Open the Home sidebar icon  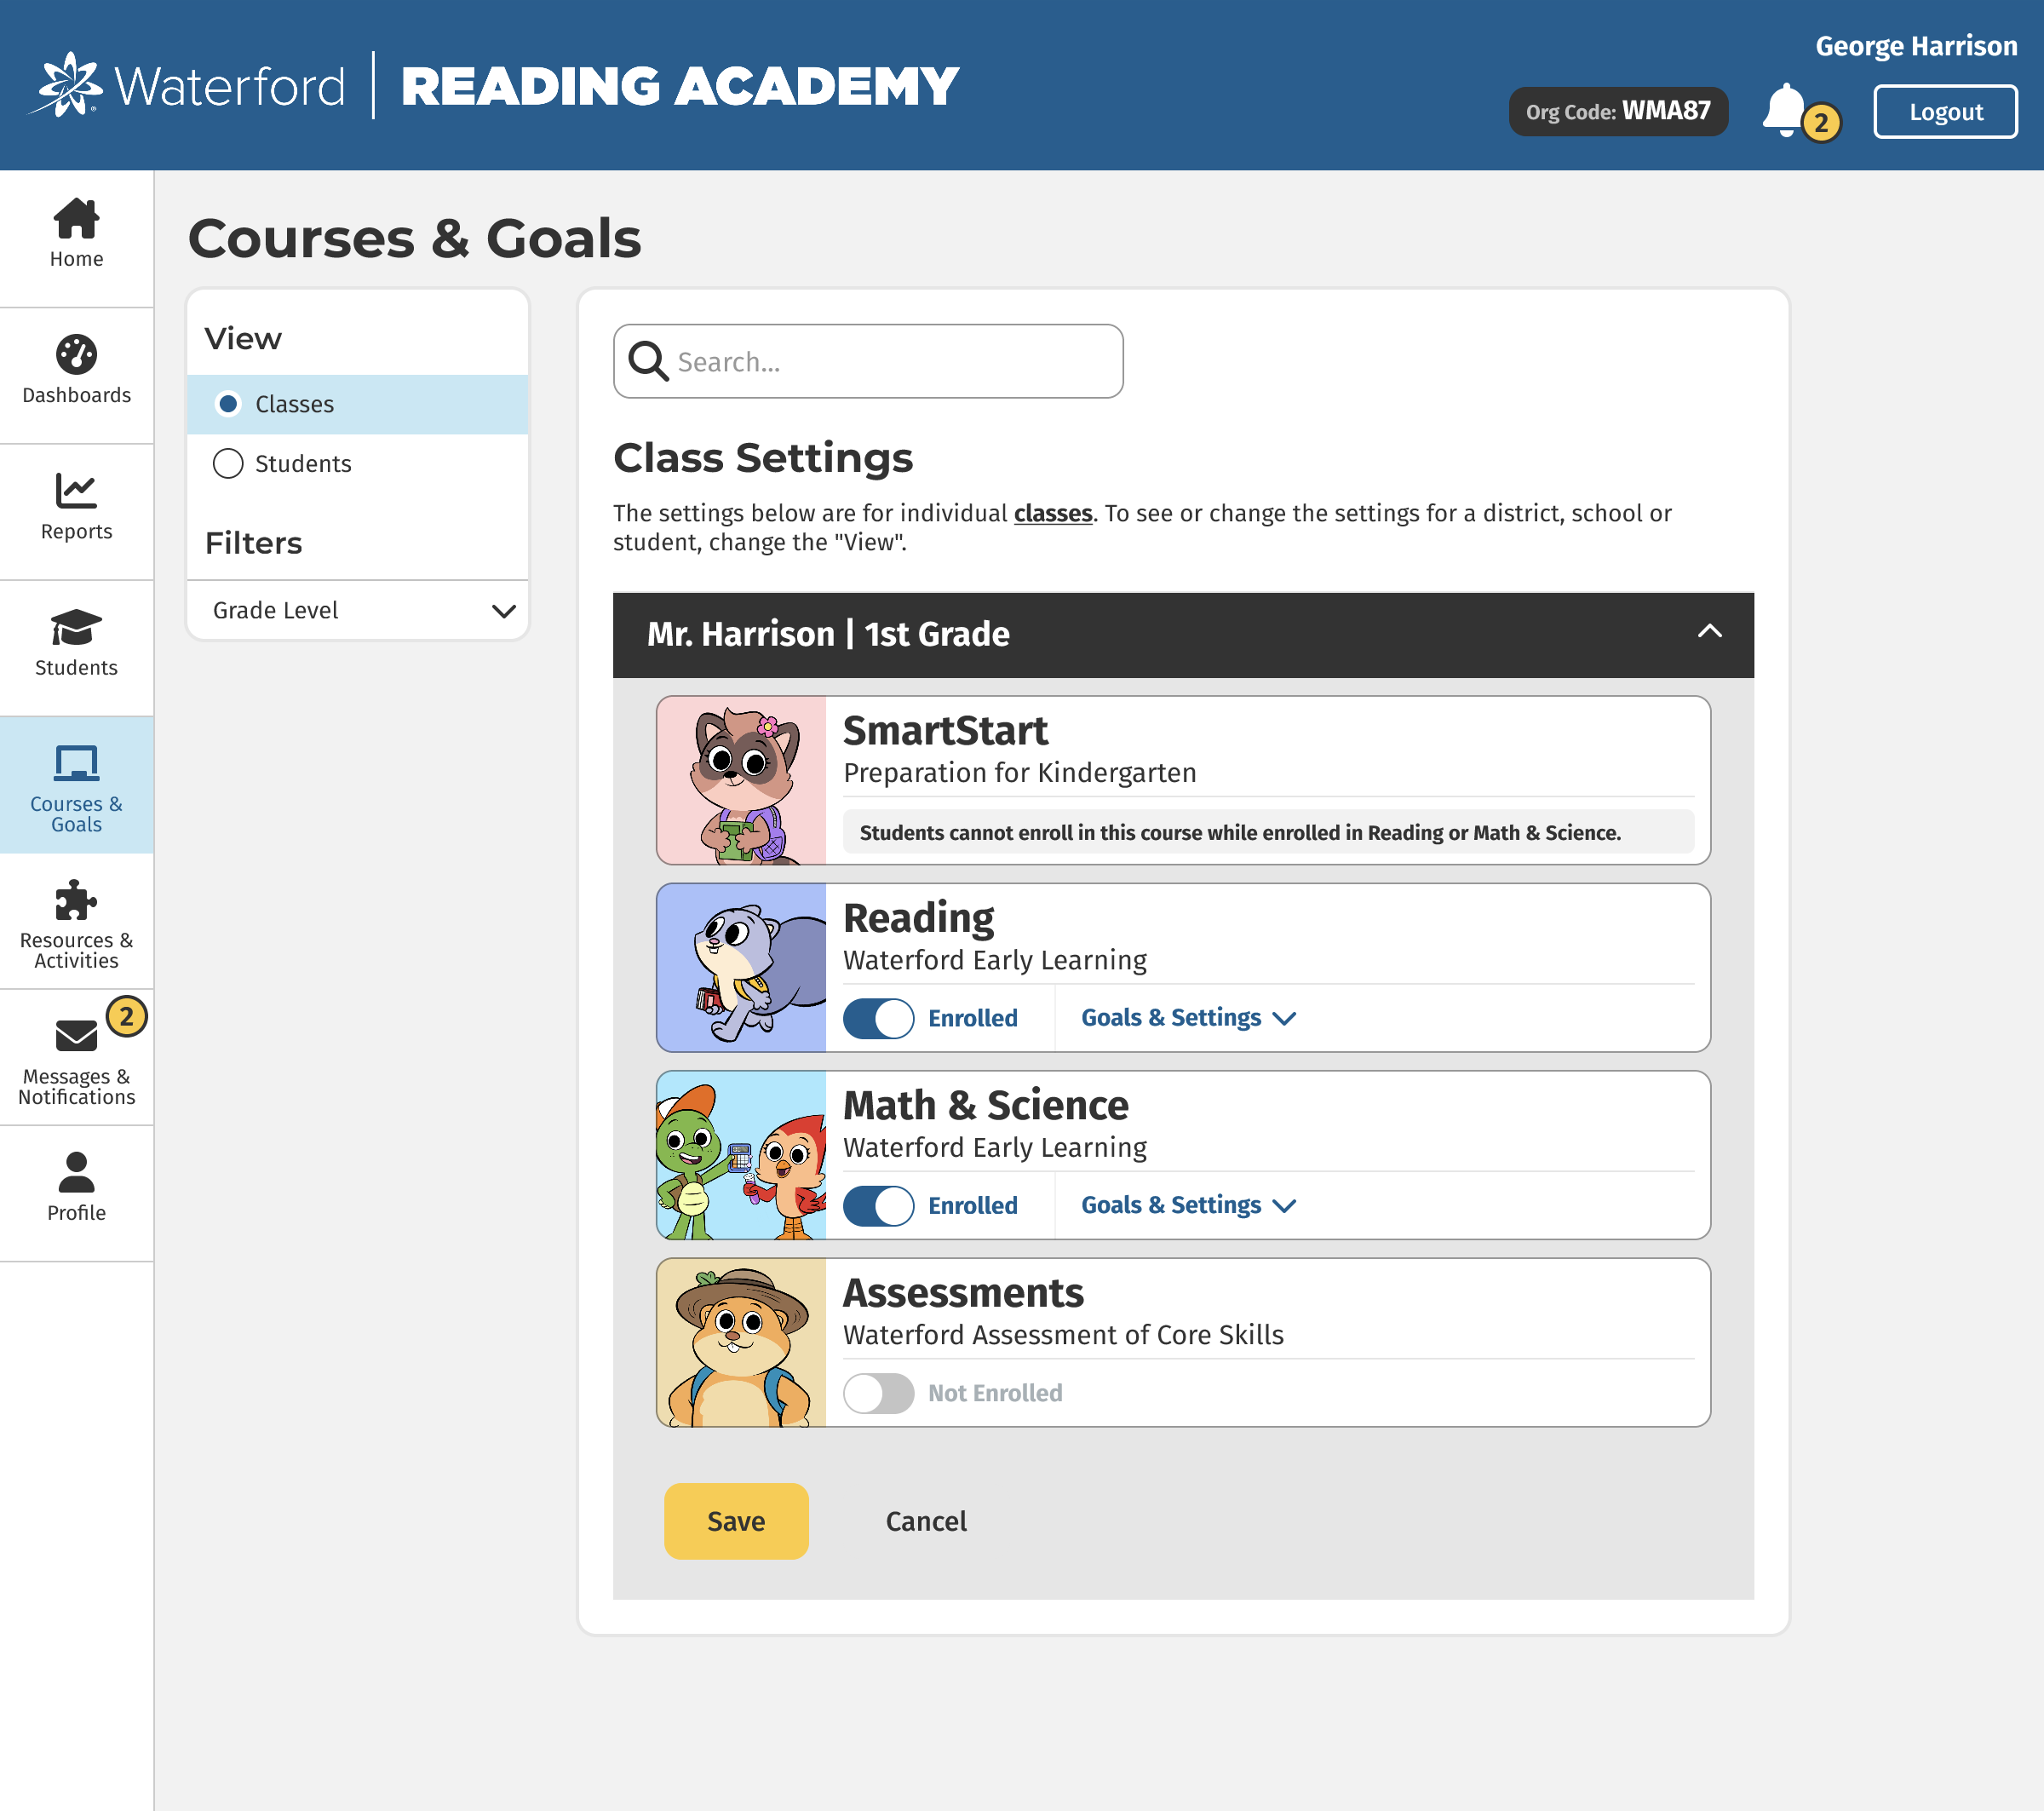tap(76, 218)
